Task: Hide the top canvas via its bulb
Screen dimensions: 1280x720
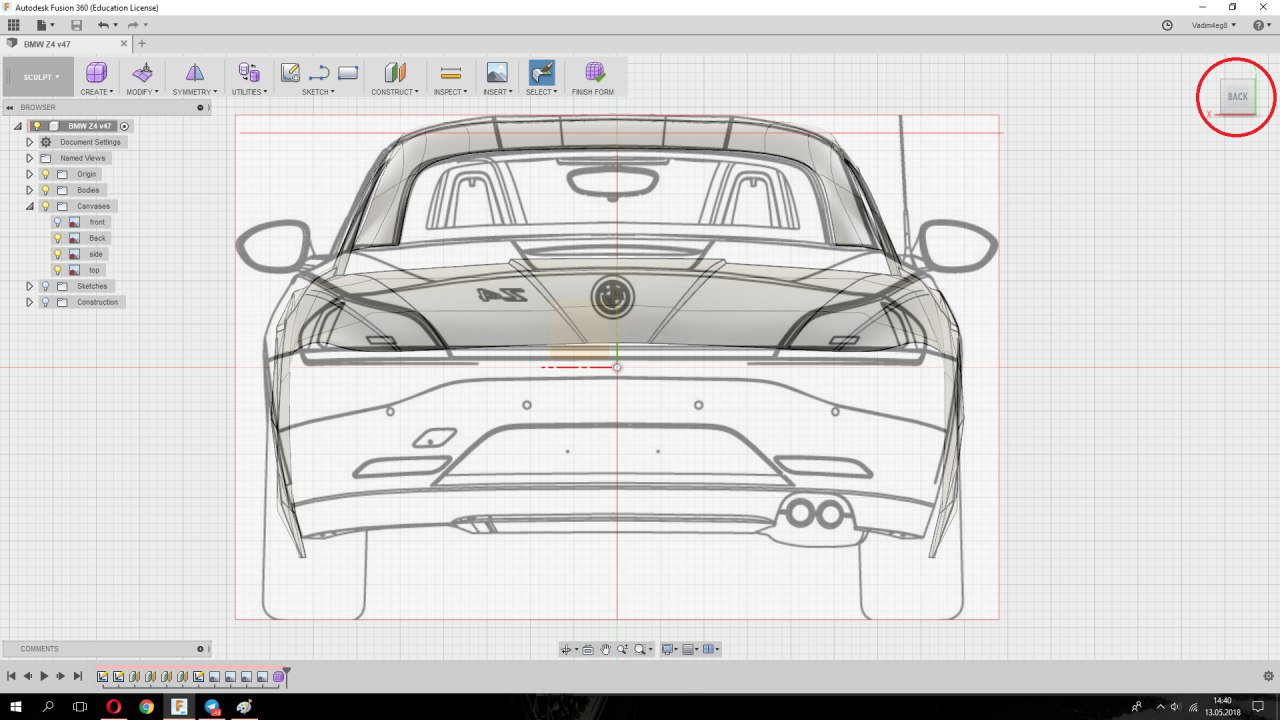Action: tap(57, 270)
